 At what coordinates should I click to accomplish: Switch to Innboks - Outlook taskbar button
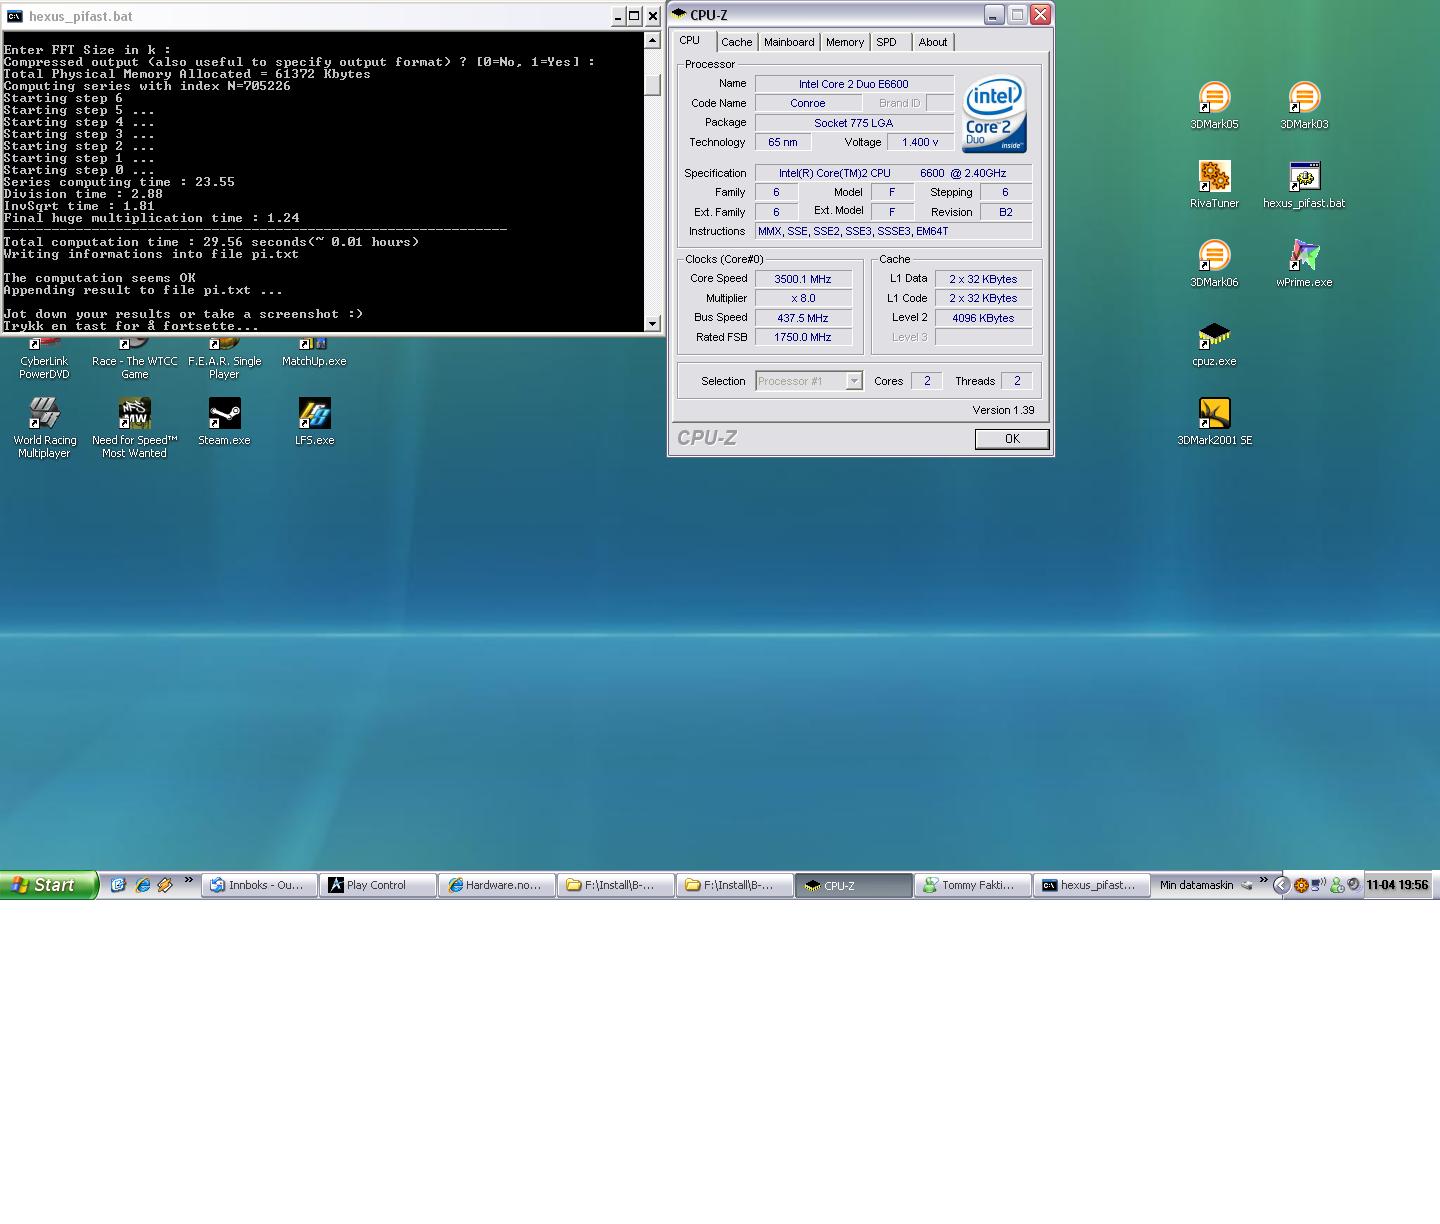point(259,885)
